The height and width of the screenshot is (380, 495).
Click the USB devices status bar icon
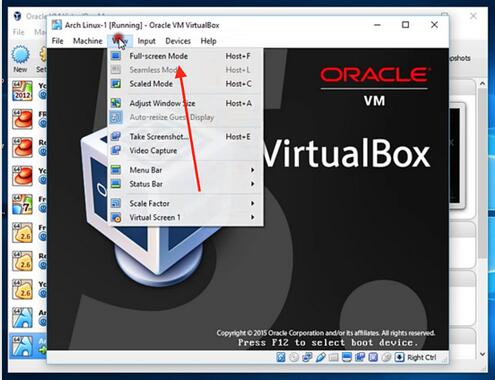(x=320, y=357)
